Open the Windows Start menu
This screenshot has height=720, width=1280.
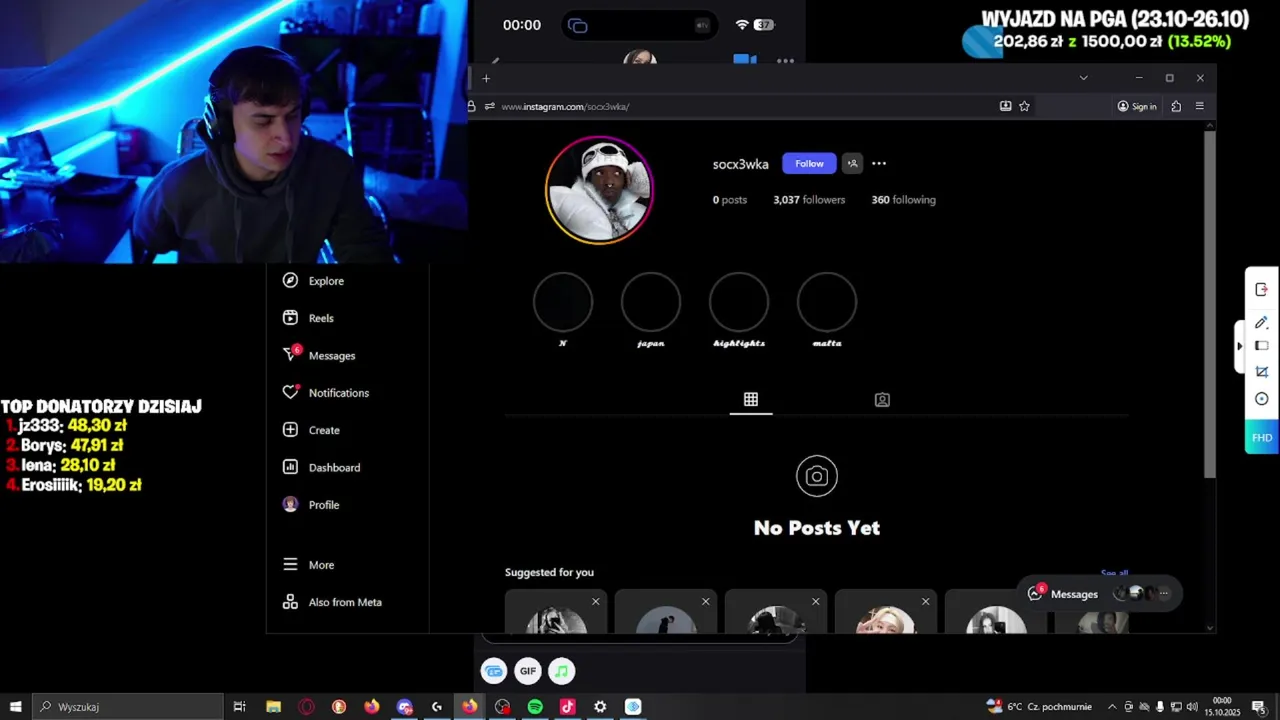15,707
